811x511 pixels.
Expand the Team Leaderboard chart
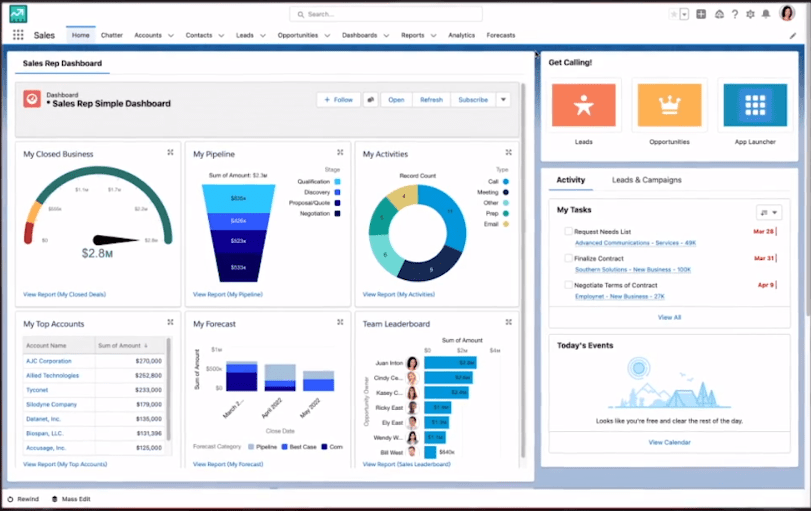tap(508, 322)
